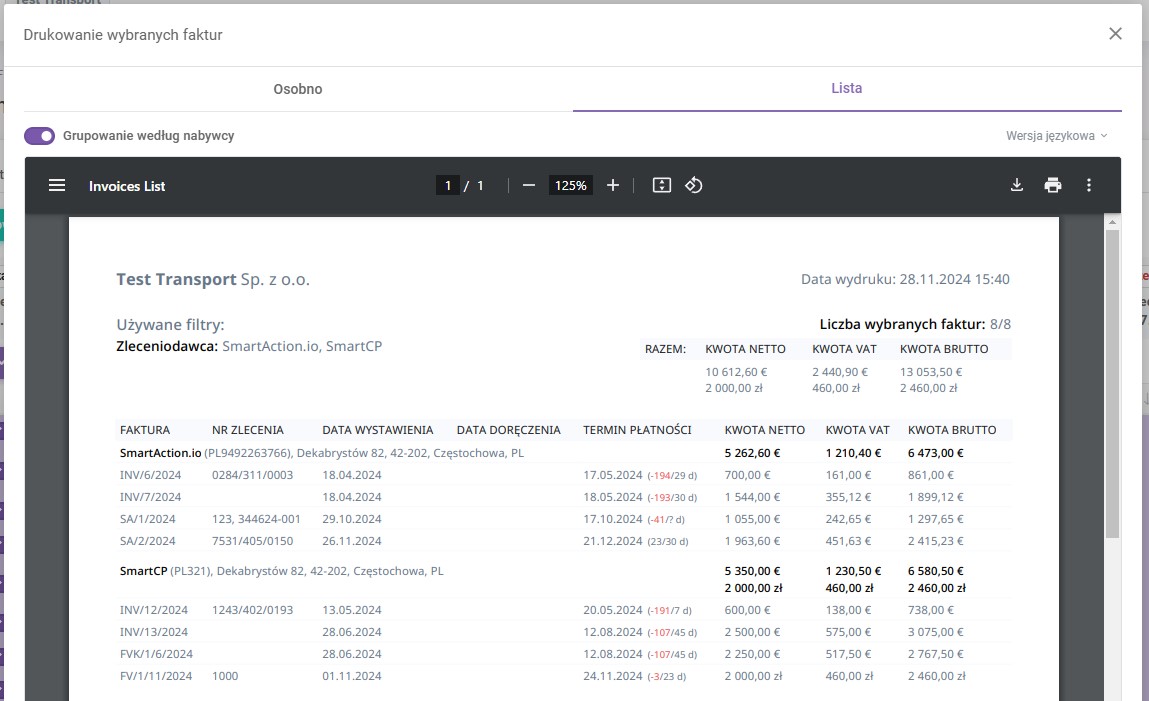1149x701 pixels.
Task: Click issue date 01.11.2024
Action: point(352,675)
